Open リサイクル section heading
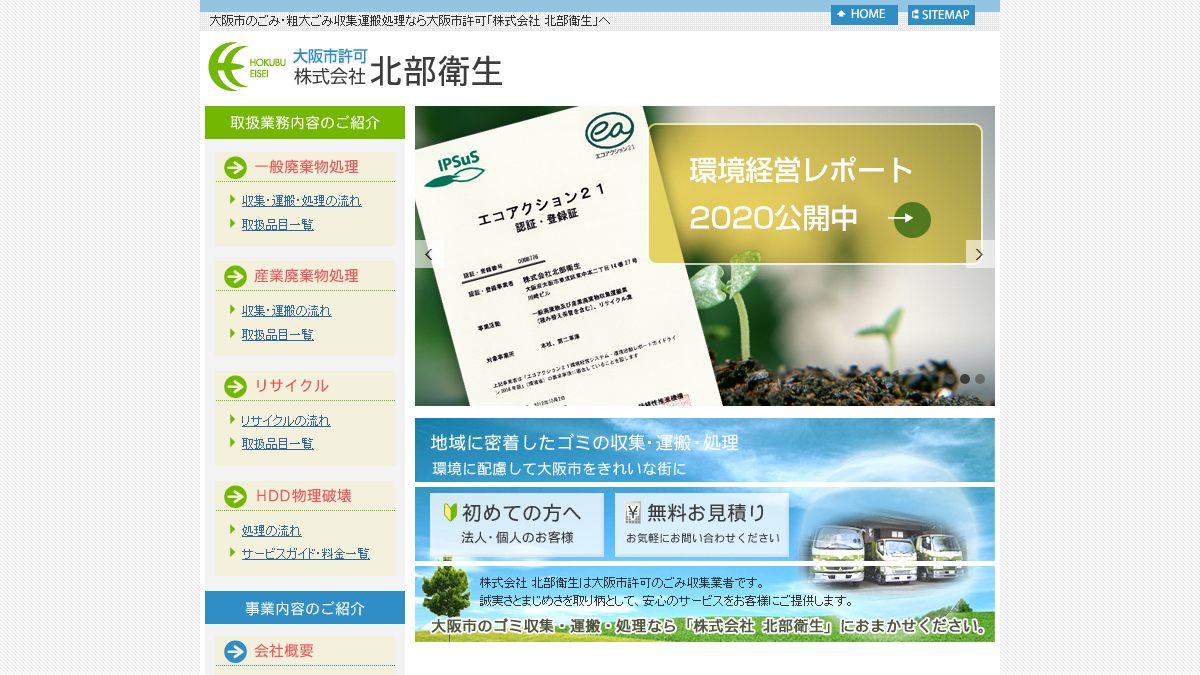This screenshot has width=1200, height=675. pyautogui.click(x=291, y=386)
